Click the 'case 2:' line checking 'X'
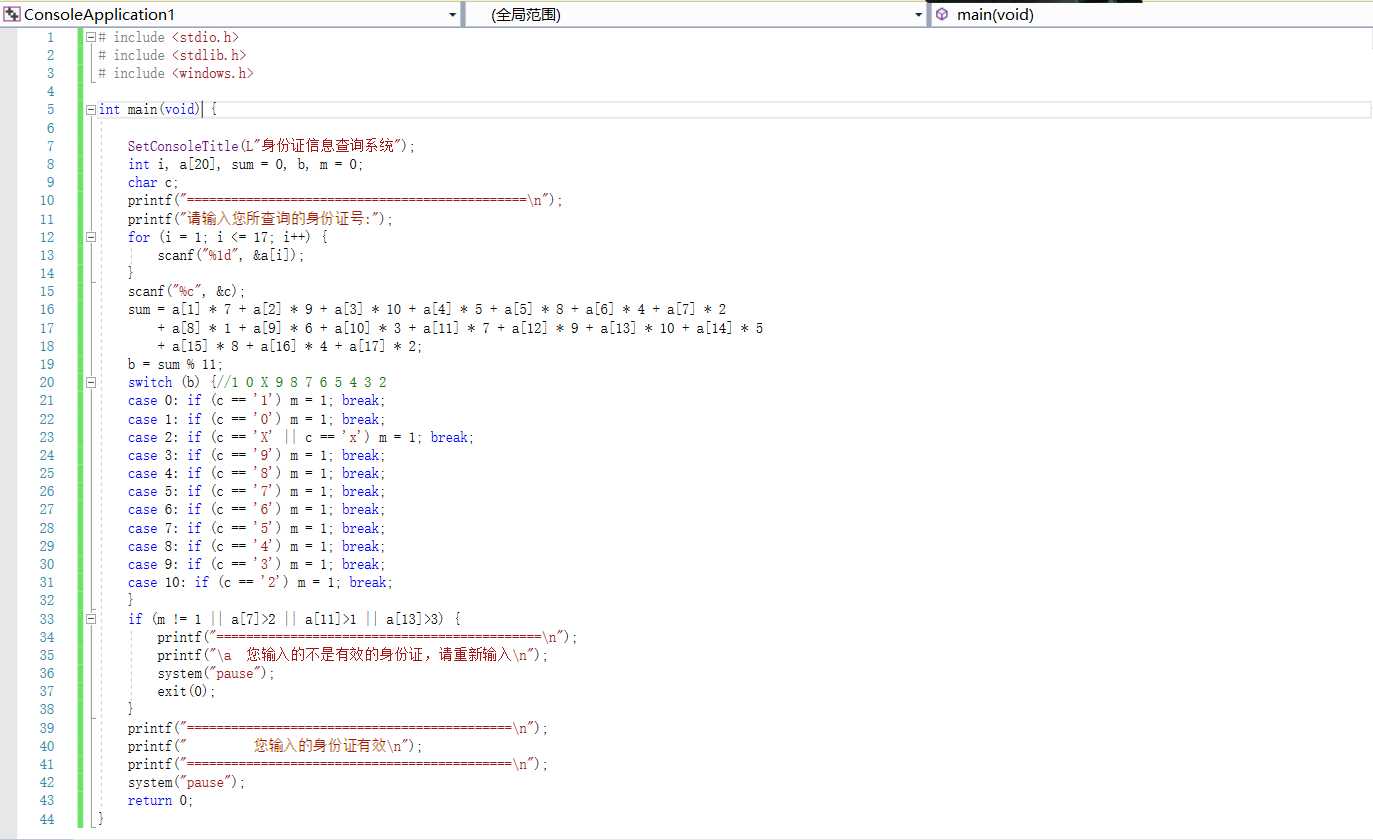The width and height of the screenshot is (1373, 840). coord(300,437)
